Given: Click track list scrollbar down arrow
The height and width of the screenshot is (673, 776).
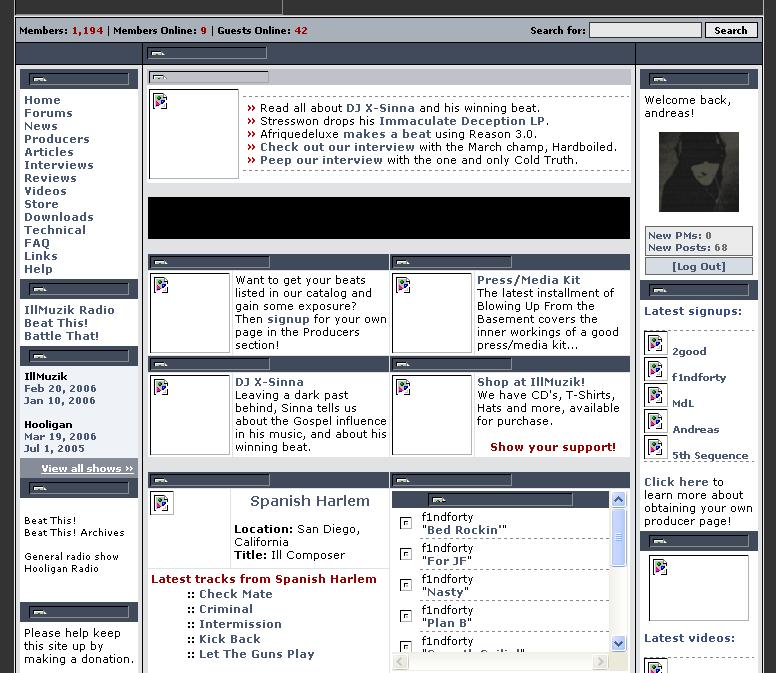Looking at the screenshot, I should pyautogui.click(x=618, y=643).
